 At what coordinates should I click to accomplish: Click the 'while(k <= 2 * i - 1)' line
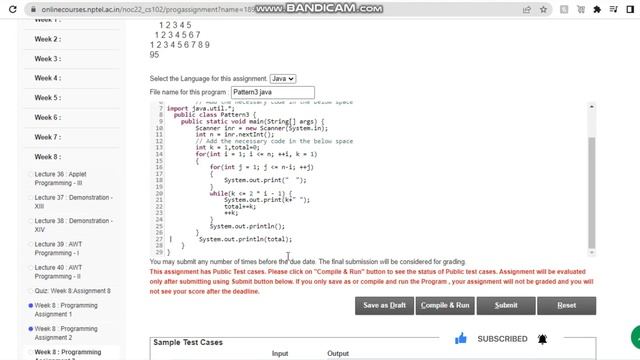[251, 193]
